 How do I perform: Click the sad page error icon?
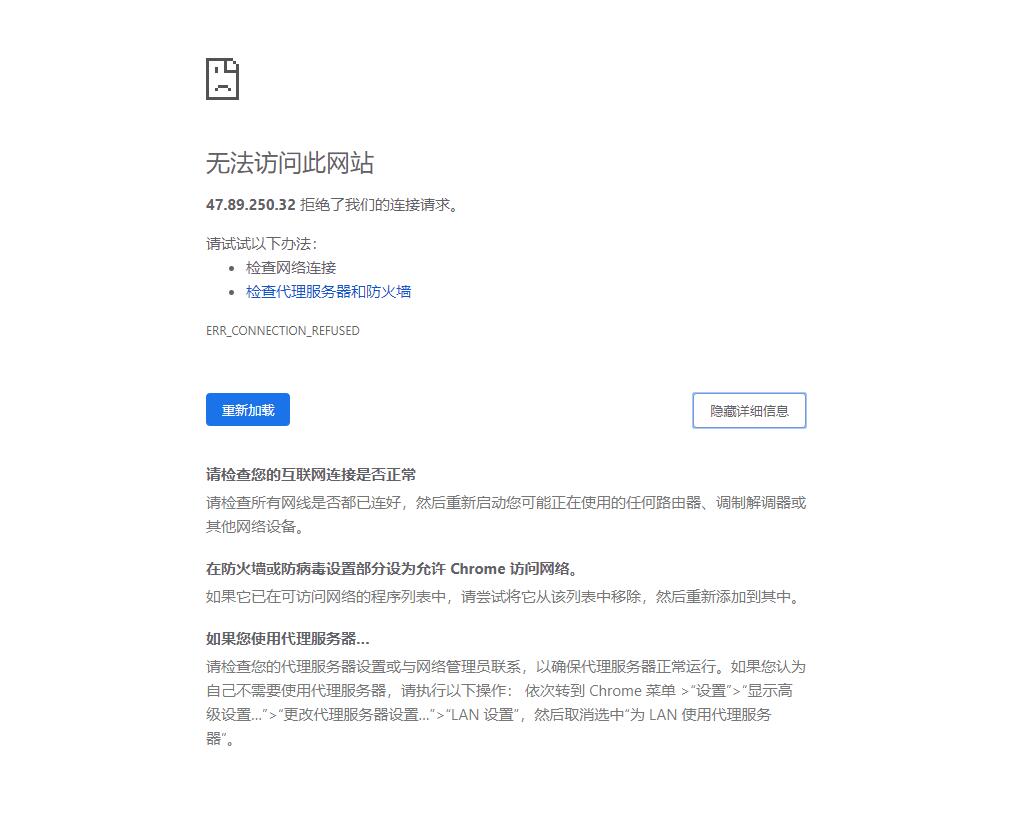[x=222, y=79]
